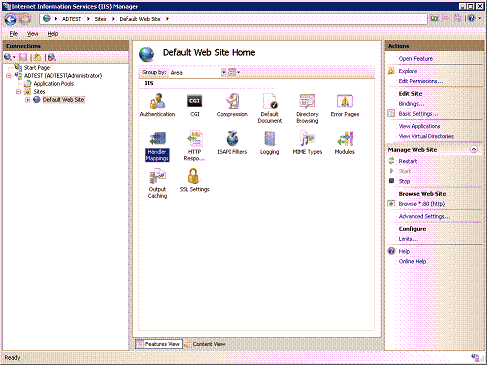The width and height of the screenshot is (487, 365).
Task: Open the Compression feature
Action: 232,105
